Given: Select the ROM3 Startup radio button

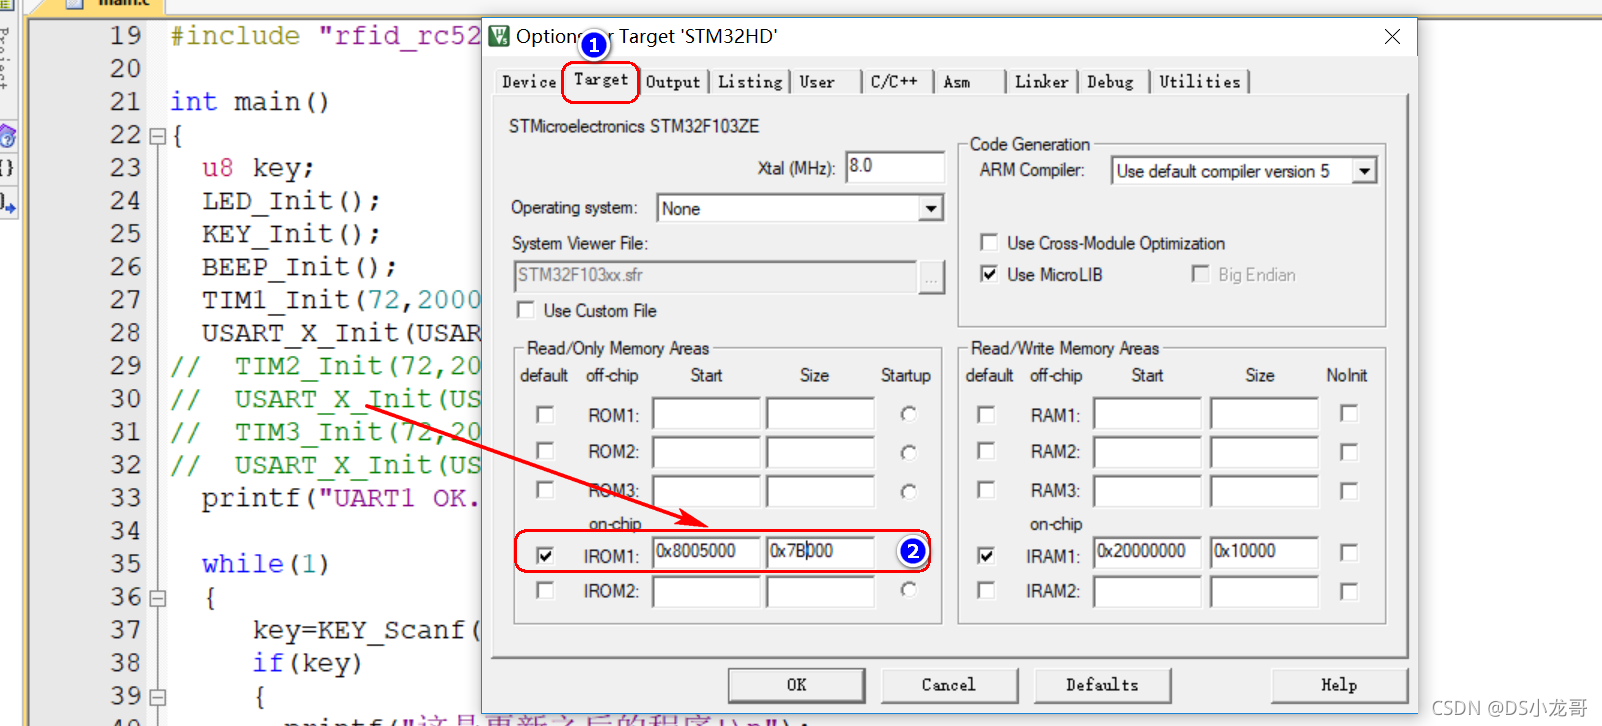Looking at the screenshot, I should click(x=908, y=491).
